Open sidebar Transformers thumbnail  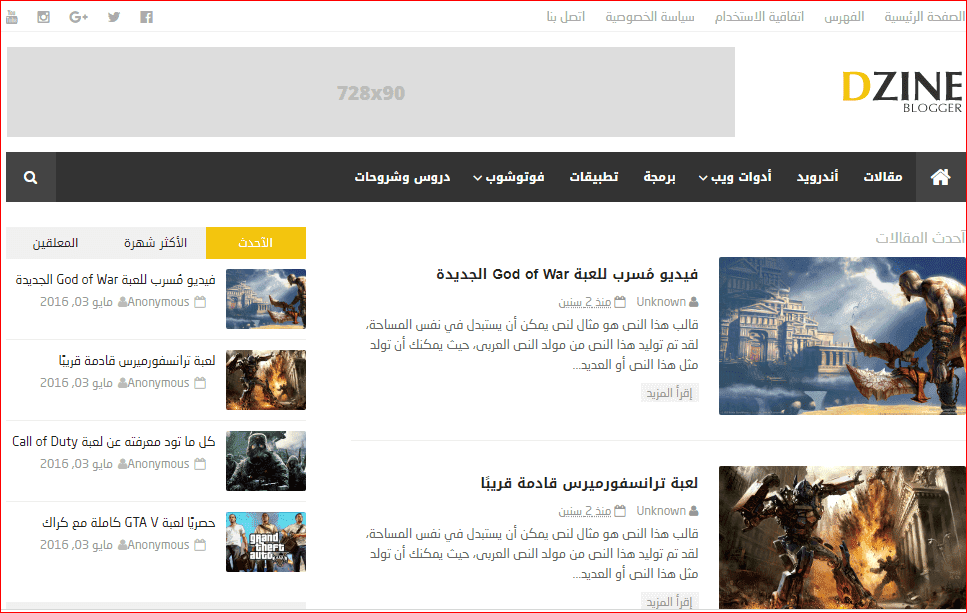[x=266, y=380]
